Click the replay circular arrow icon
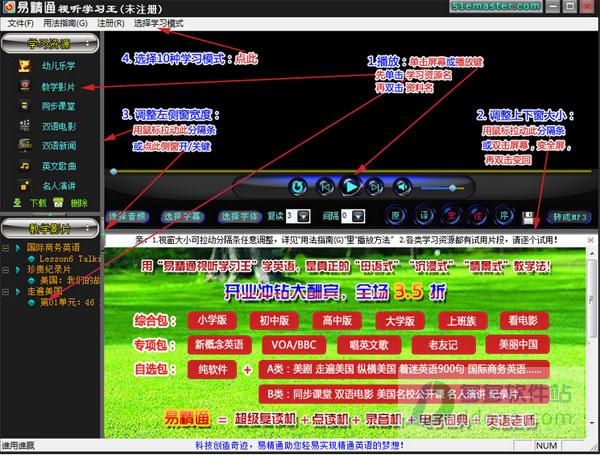The width and height of the screenshot is (600, 455). coord(298,187)
